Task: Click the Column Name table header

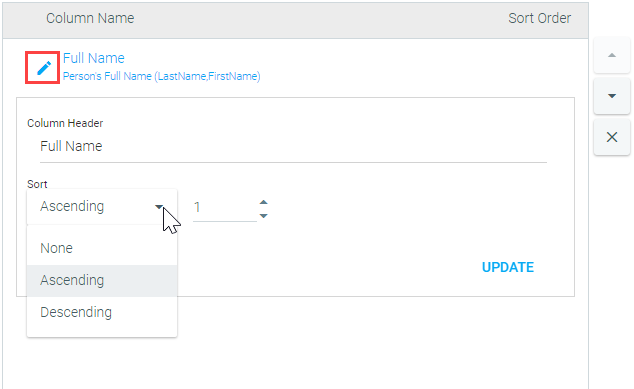Action: tap(90, 18)
